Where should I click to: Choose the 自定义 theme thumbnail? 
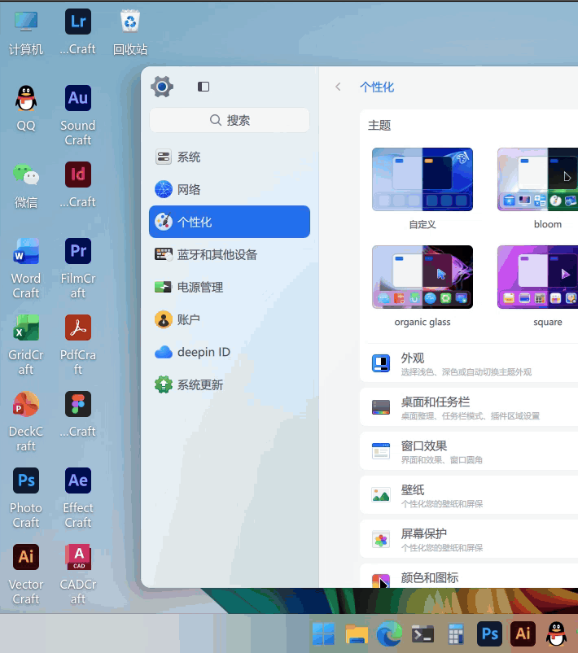[x=422, y=179]
